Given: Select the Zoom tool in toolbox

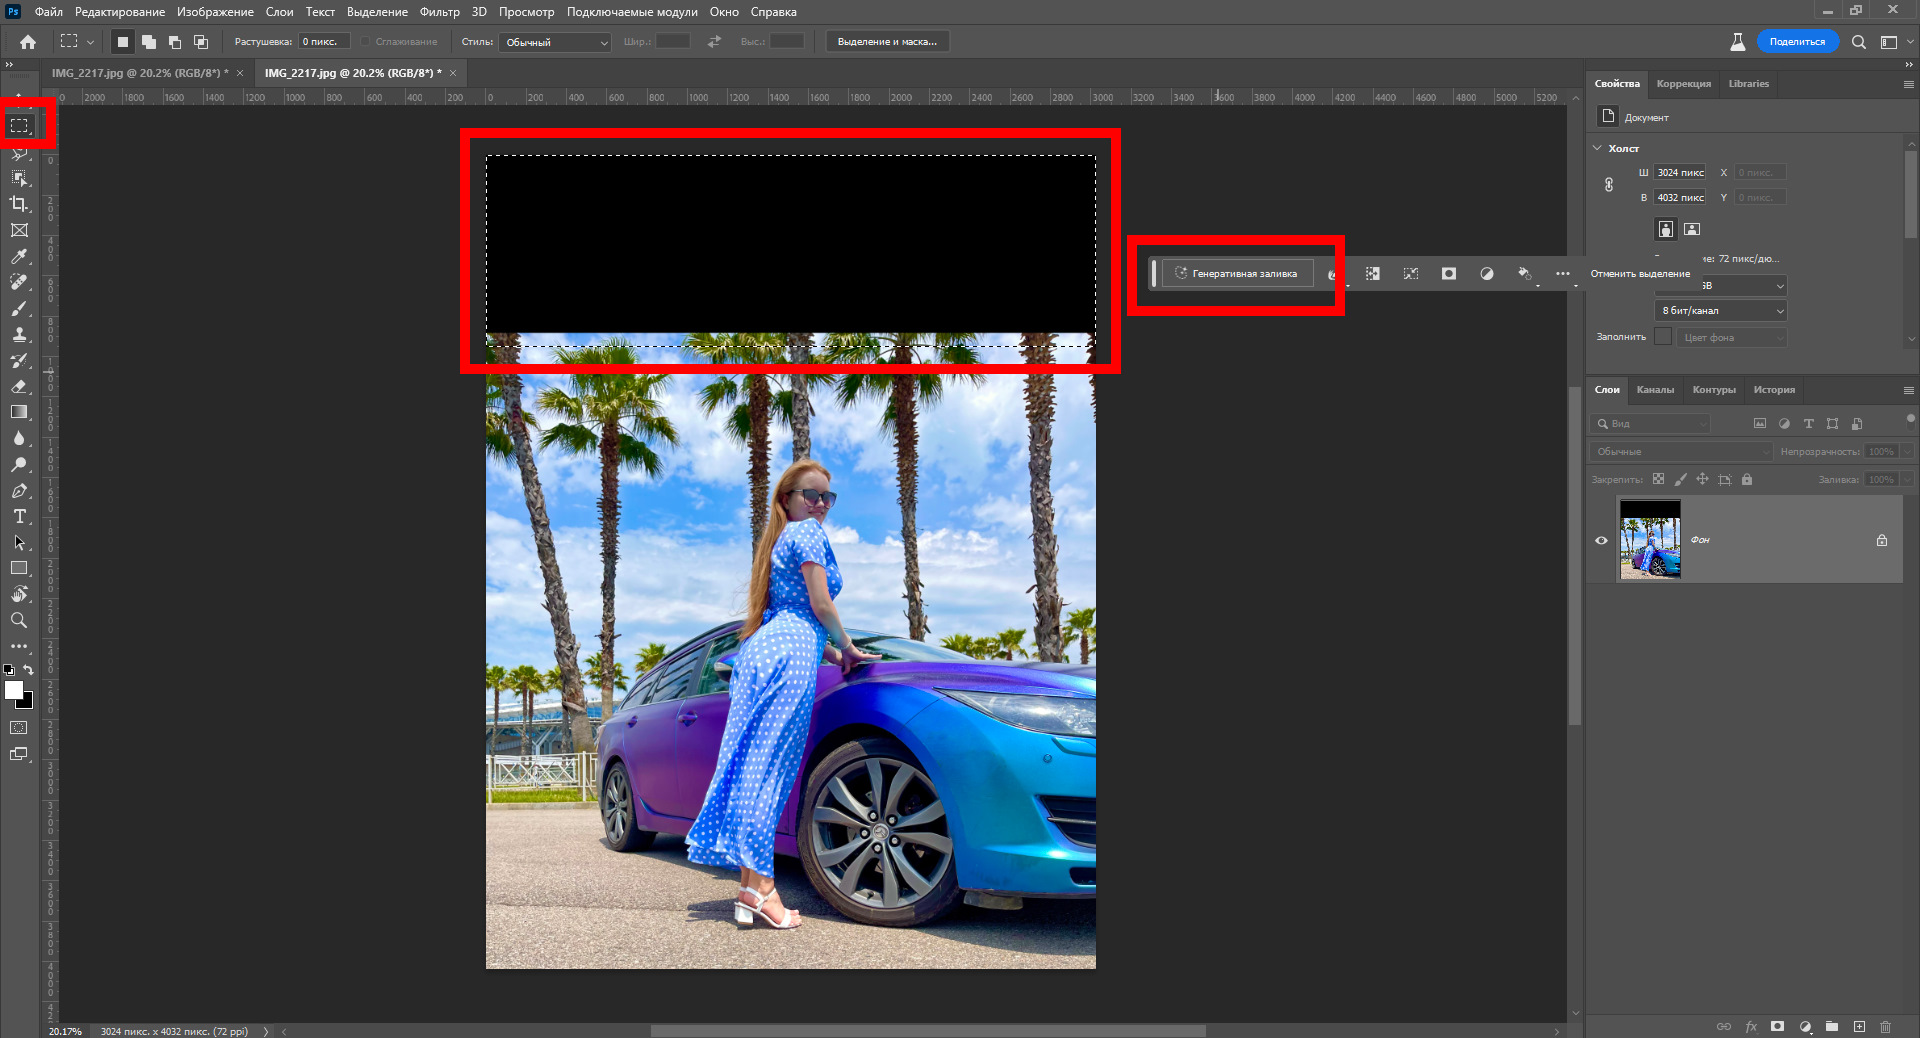Looking at the screenshot, I should tap(19, 620).
